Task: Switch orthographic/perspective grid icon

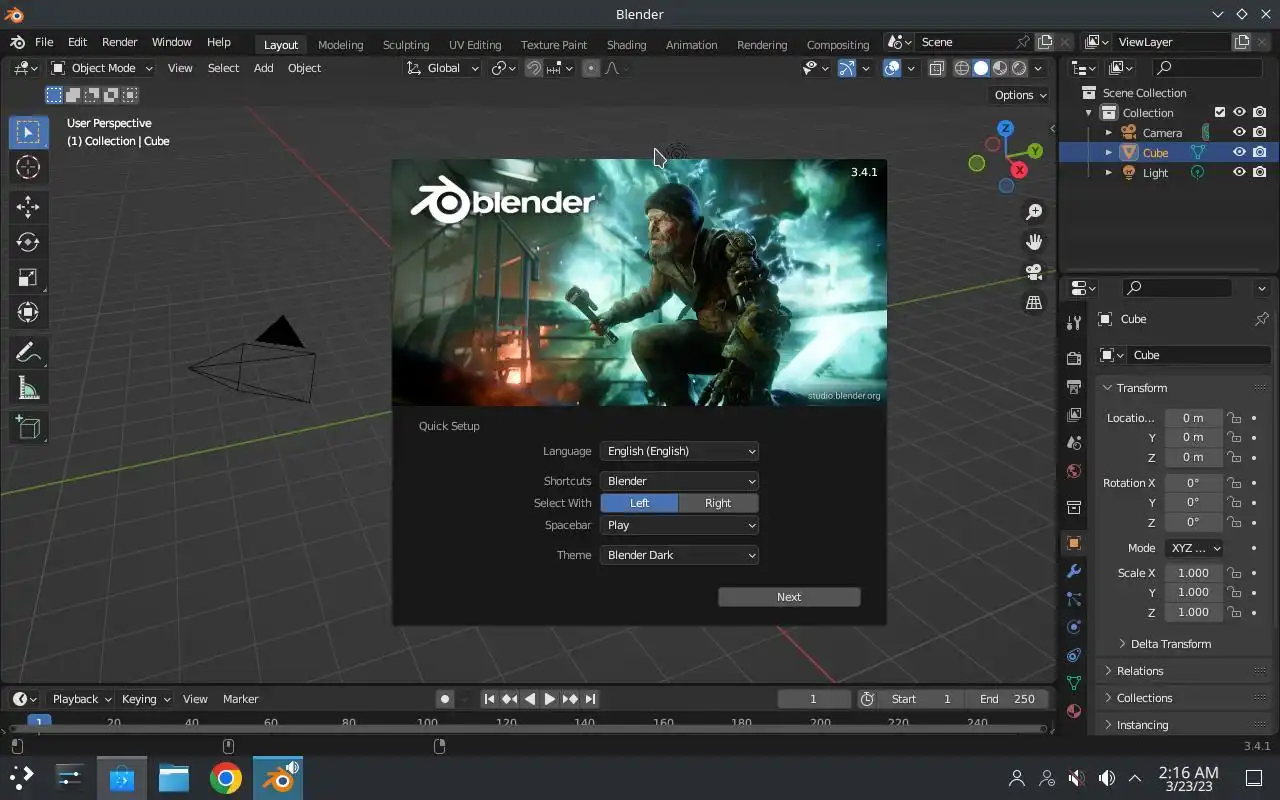Action: point(1034,302)
